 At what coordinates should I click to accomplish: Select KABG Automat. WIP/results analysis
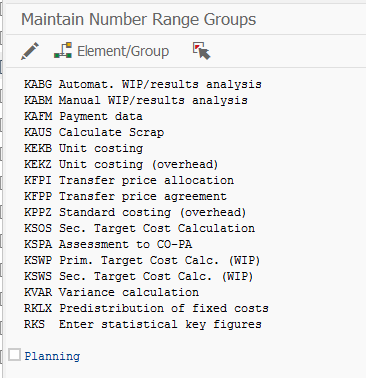click(x=143, y=84)
